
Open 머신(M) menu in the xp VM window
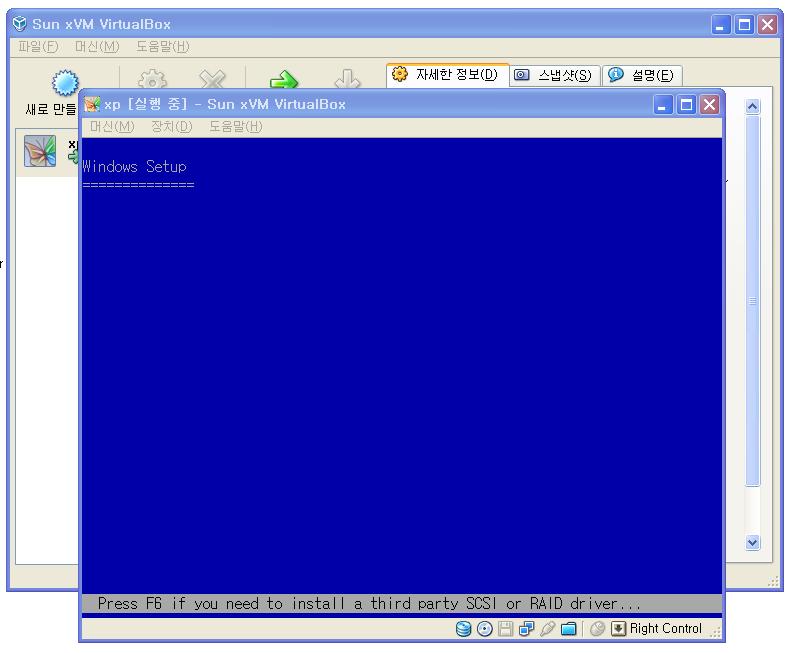(x=112, y=126)
